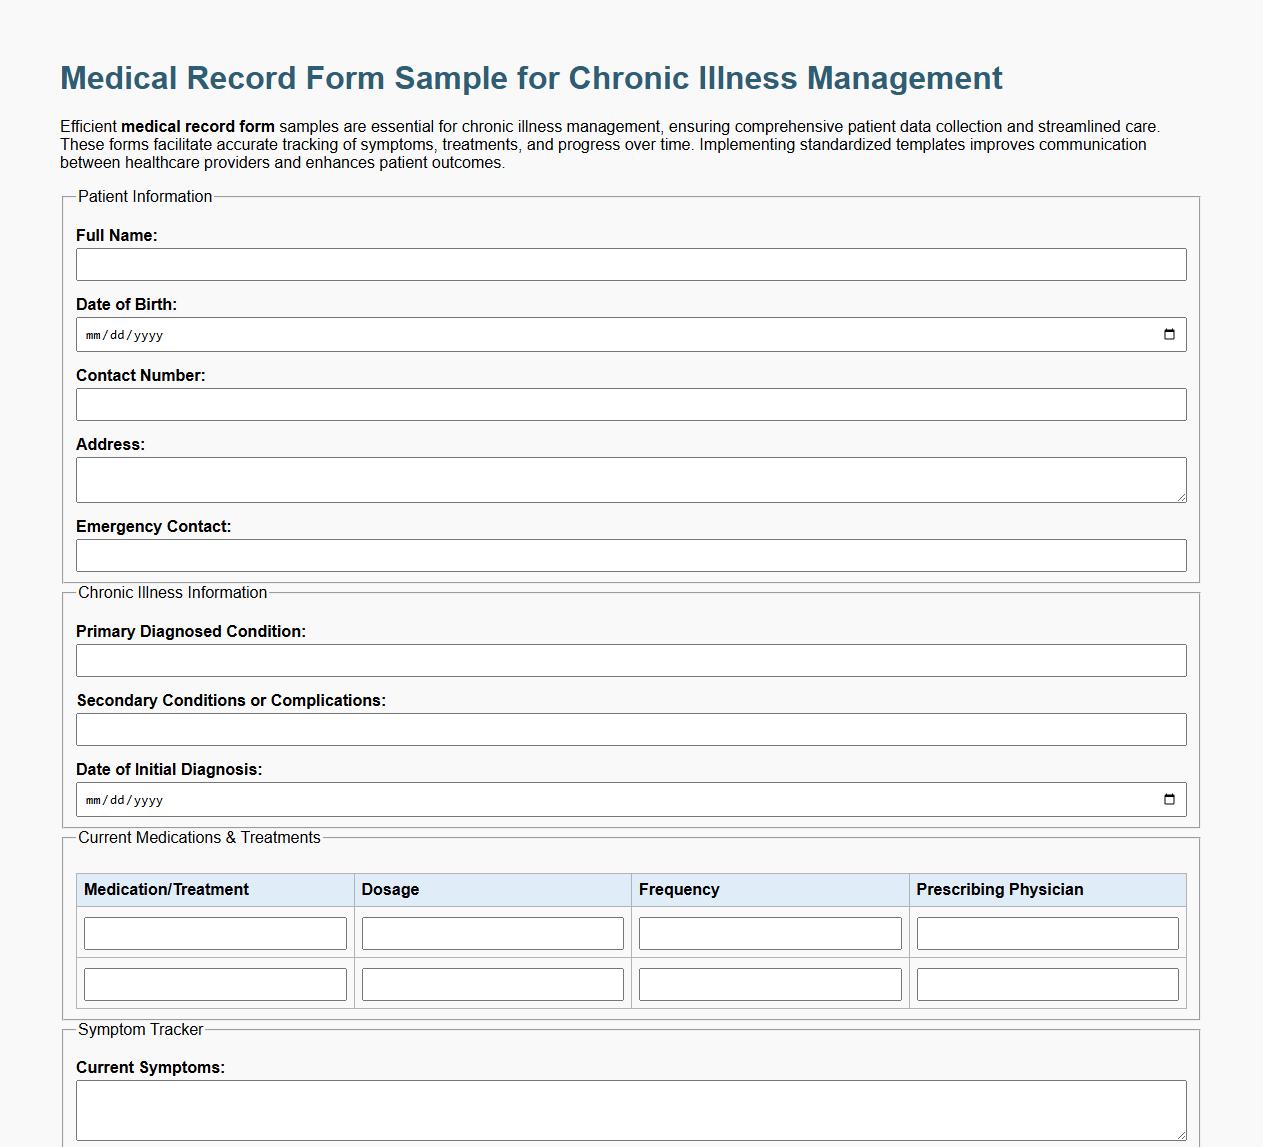Click the Full Name input field

click(630, 264)
